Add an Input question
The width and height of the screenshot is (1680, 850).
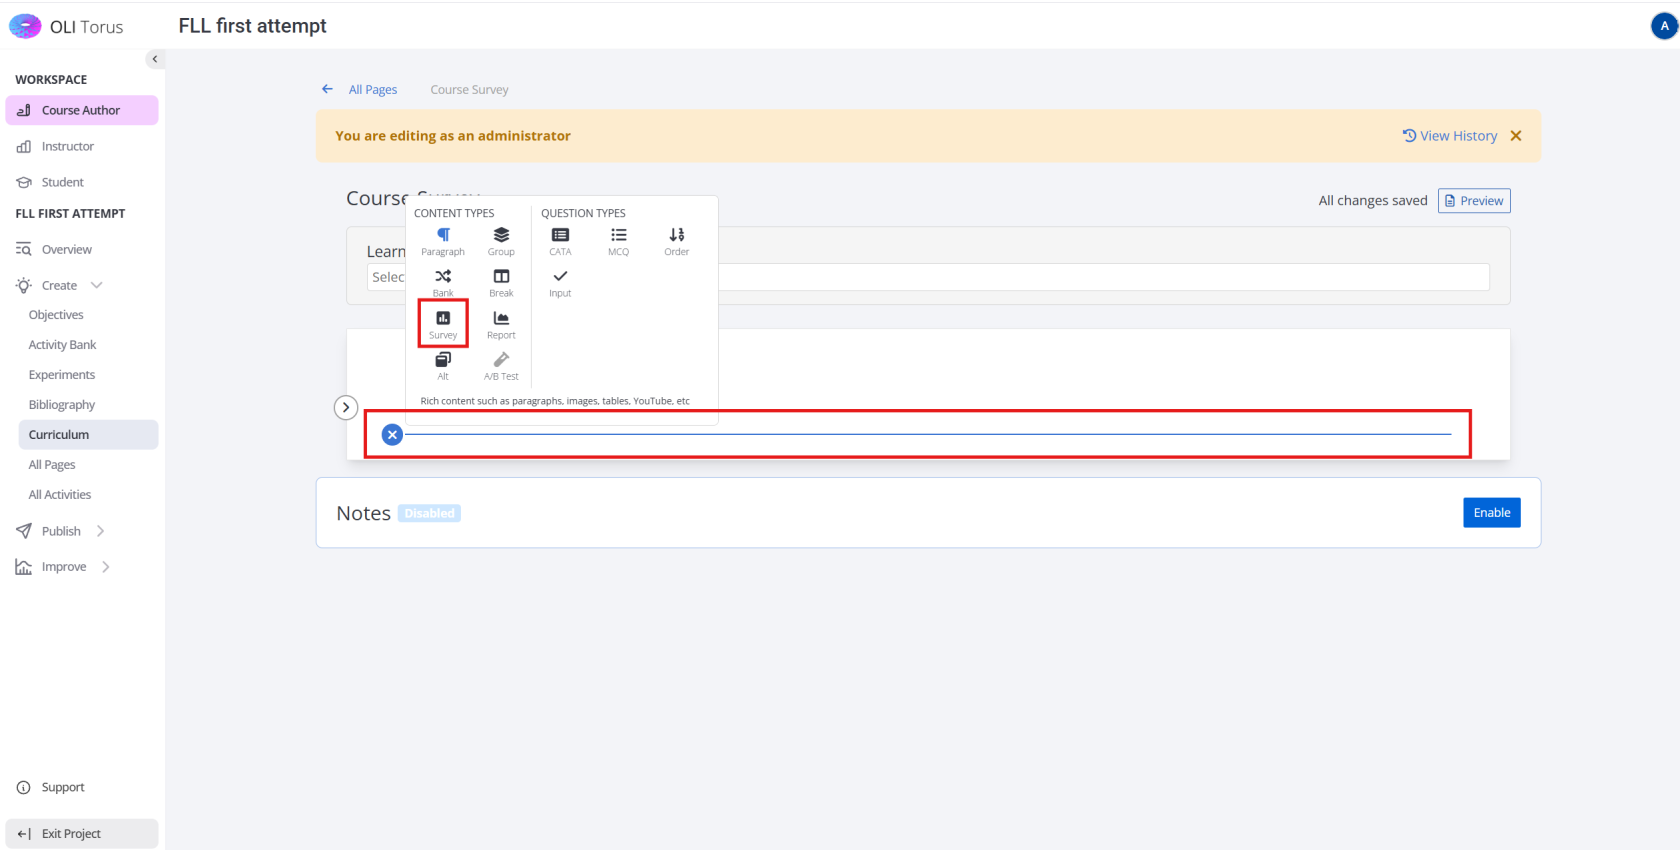coord(560,282)
